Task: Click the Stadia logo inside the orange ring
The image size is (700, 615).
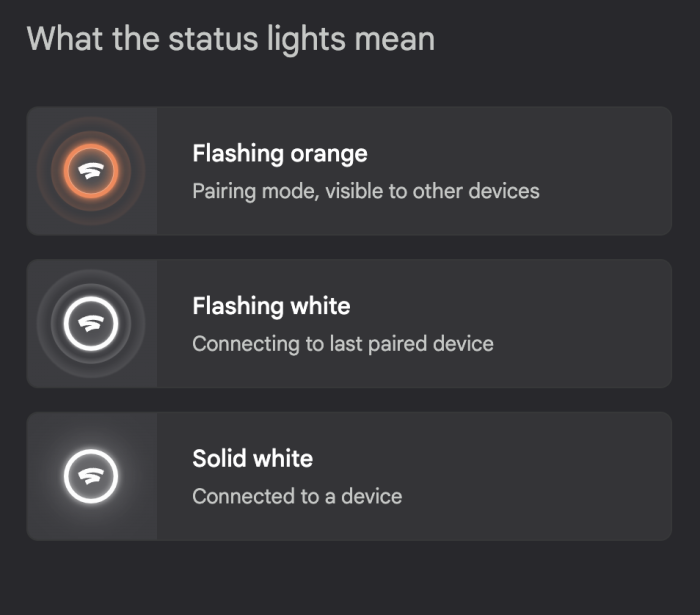Action: 91,170
